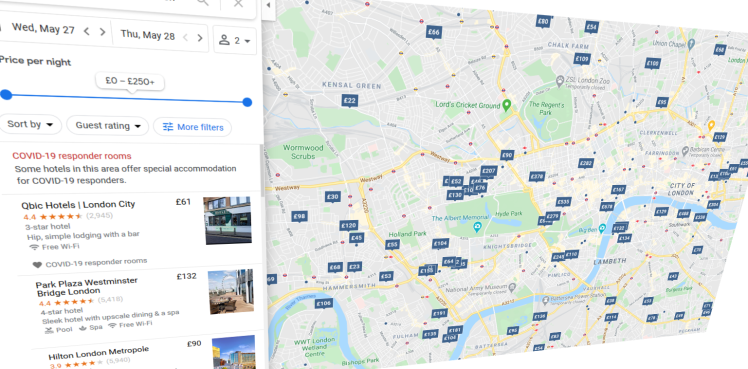Select the £106 marker by River Thames

tap(324, 304)
